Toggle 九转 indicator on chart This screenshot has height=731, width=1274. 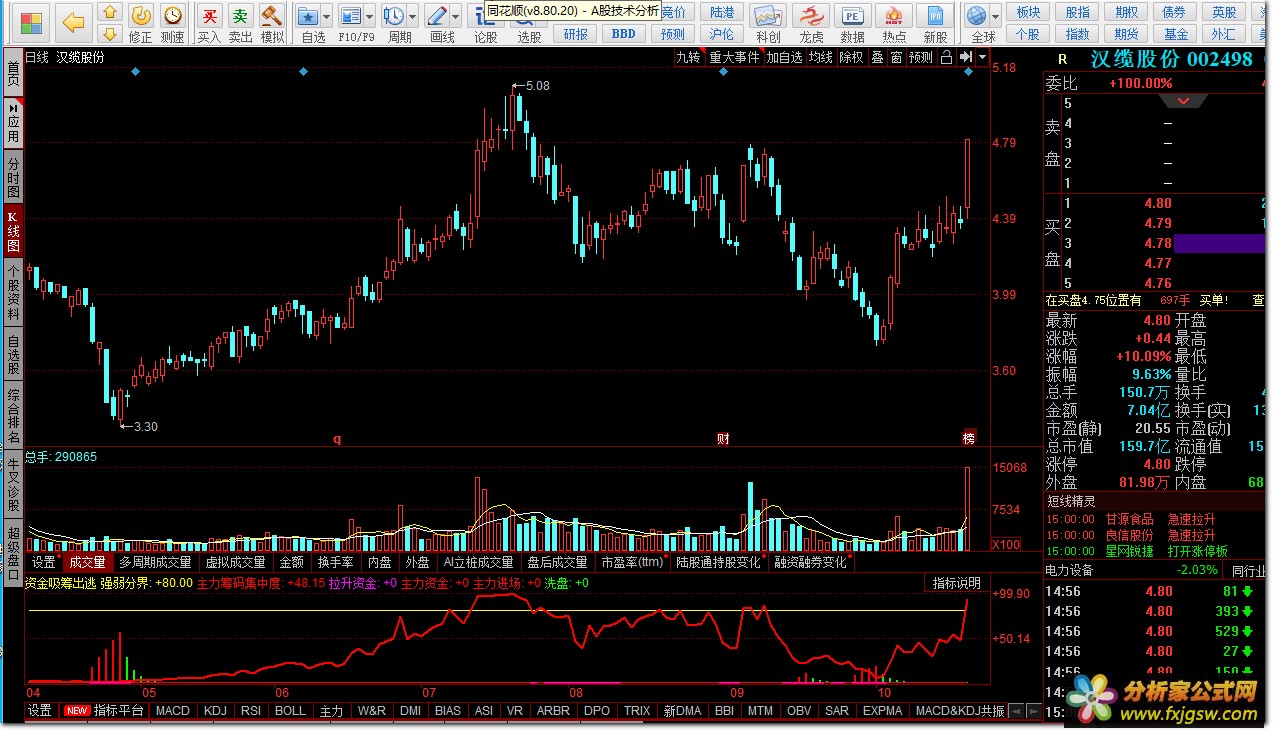click(688, 57)
